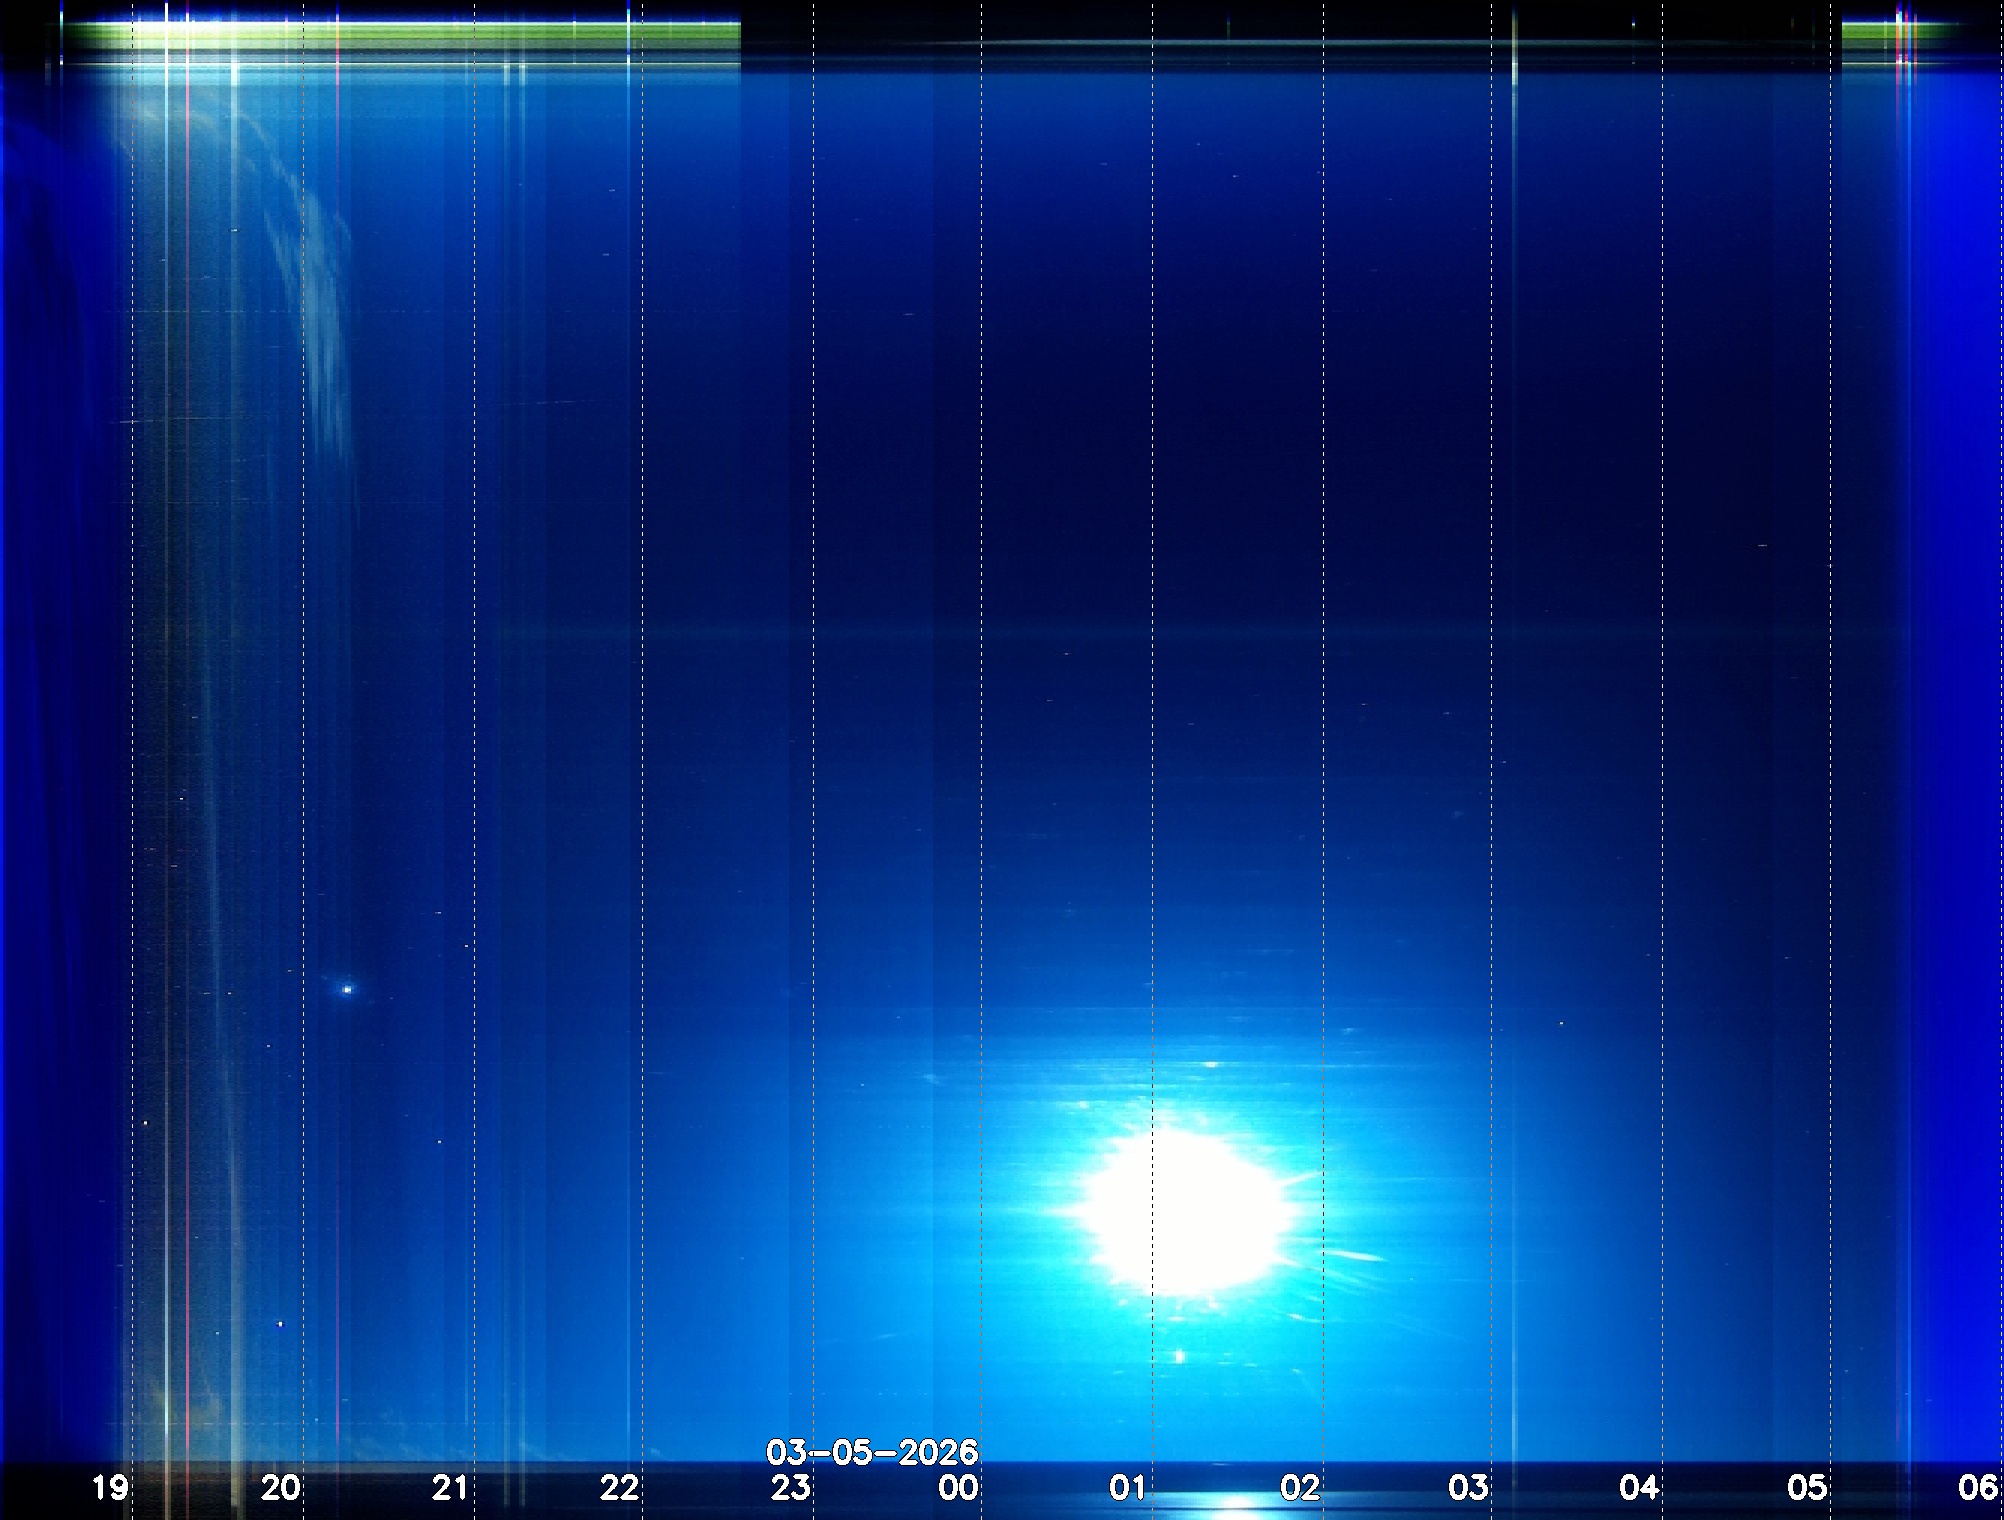Click the 05 hour label
The height and width of the screenshot is (1520, 2004).
click(1807, 1487)
